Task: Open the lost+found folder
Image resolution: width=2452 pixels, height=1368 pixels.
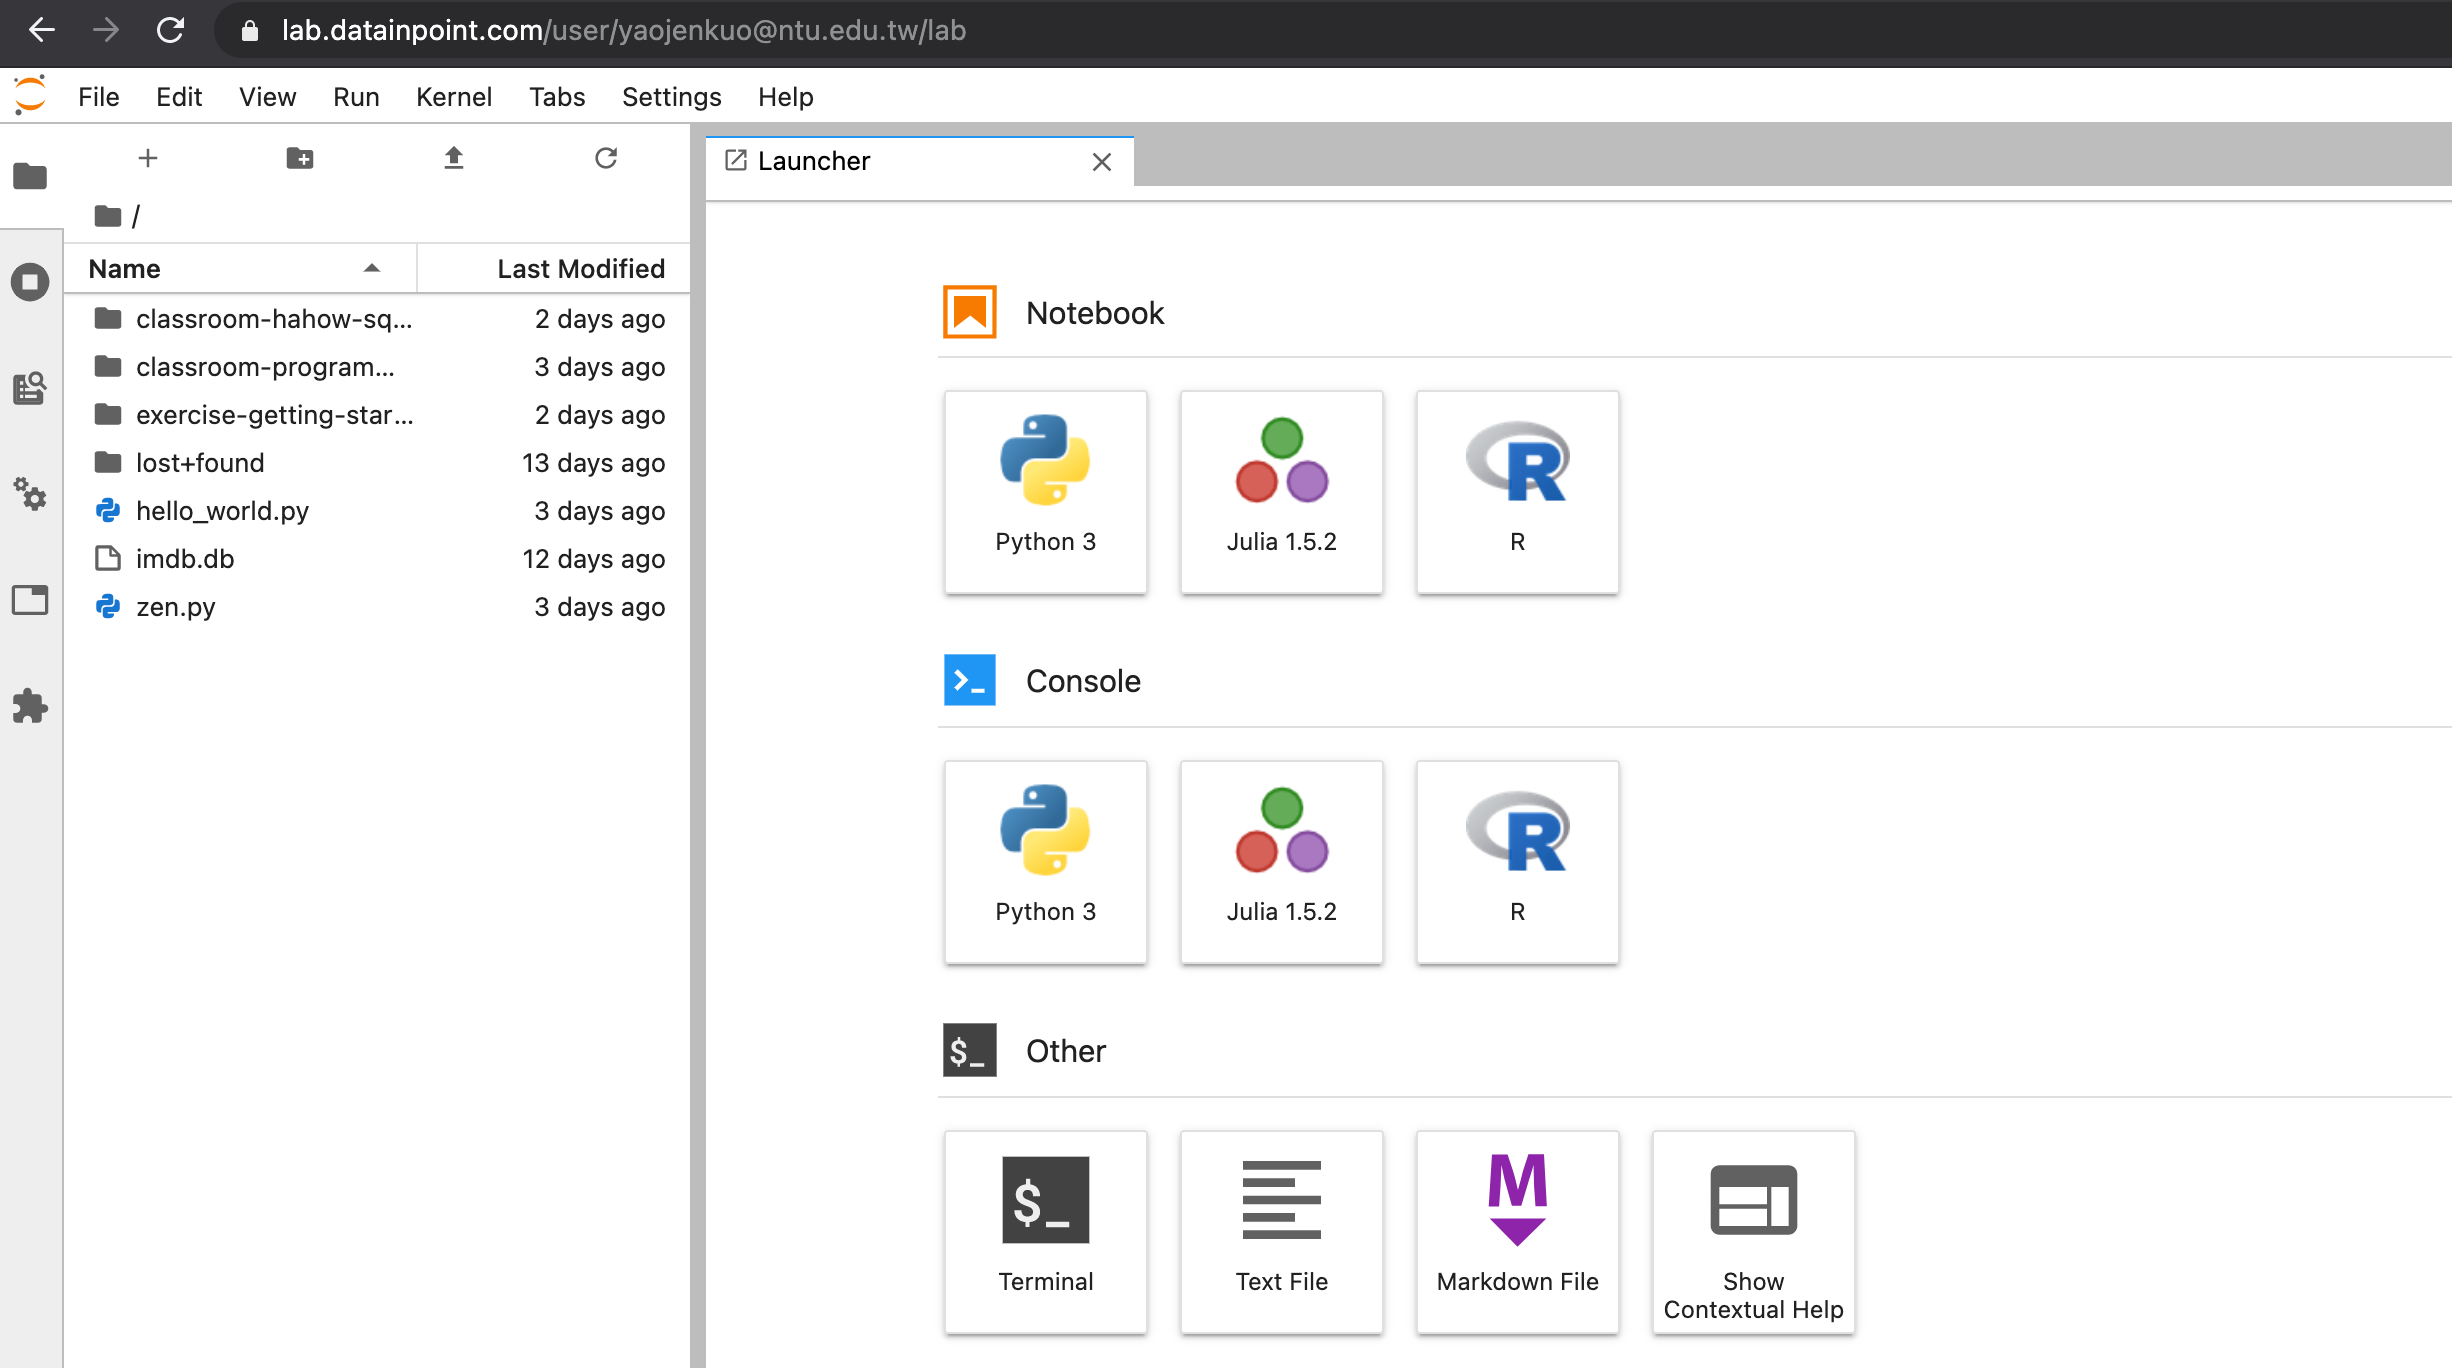Action: pos(200,463)
